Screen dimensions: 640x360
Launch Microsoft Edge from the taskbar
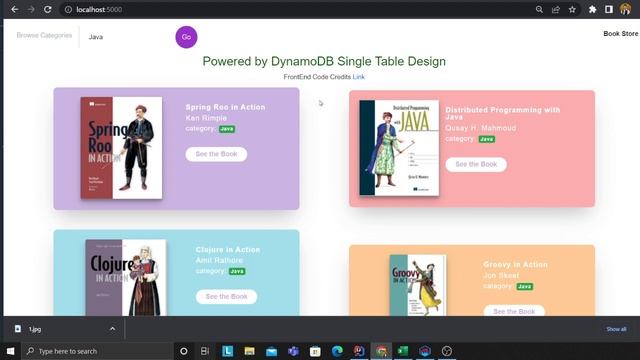pyautogui.click(x=337, y=351)
